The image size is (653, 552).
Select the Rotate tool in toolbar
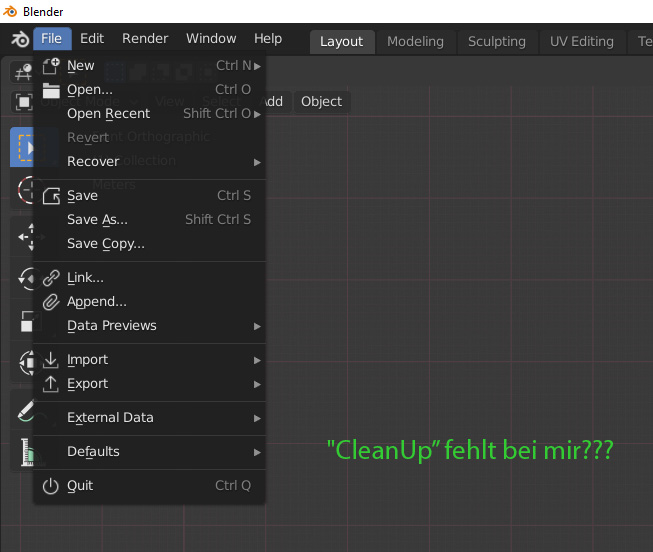click(26, 278)
